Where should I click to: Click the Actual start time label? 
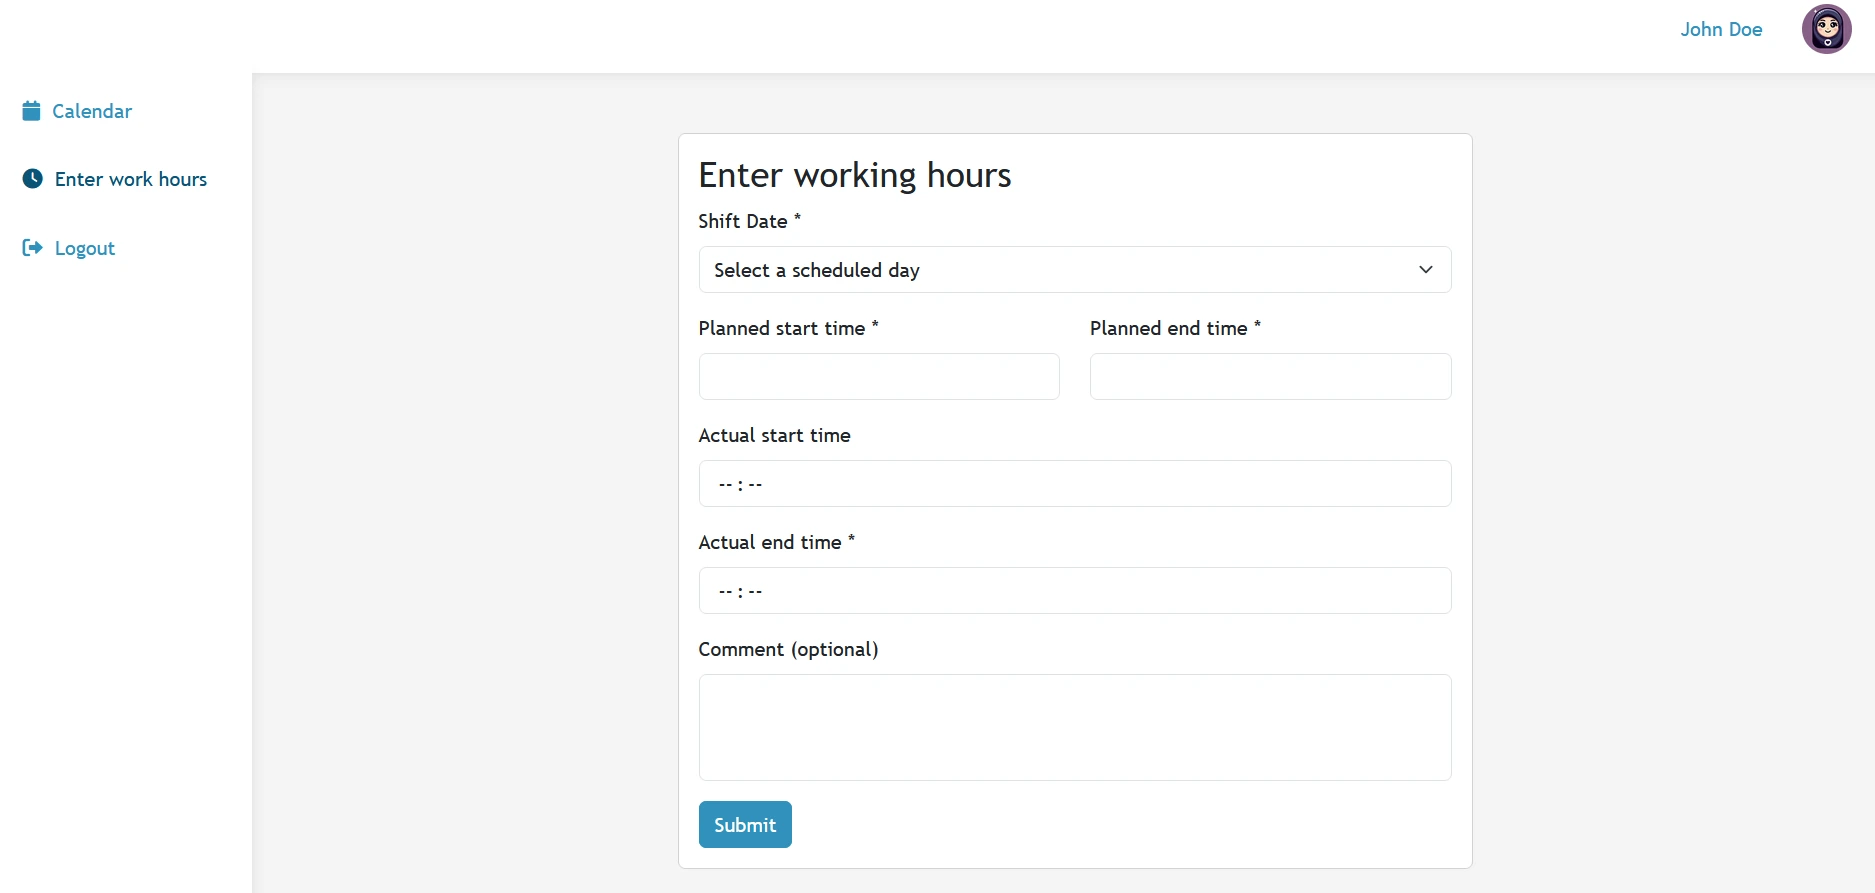coord(774,435)
